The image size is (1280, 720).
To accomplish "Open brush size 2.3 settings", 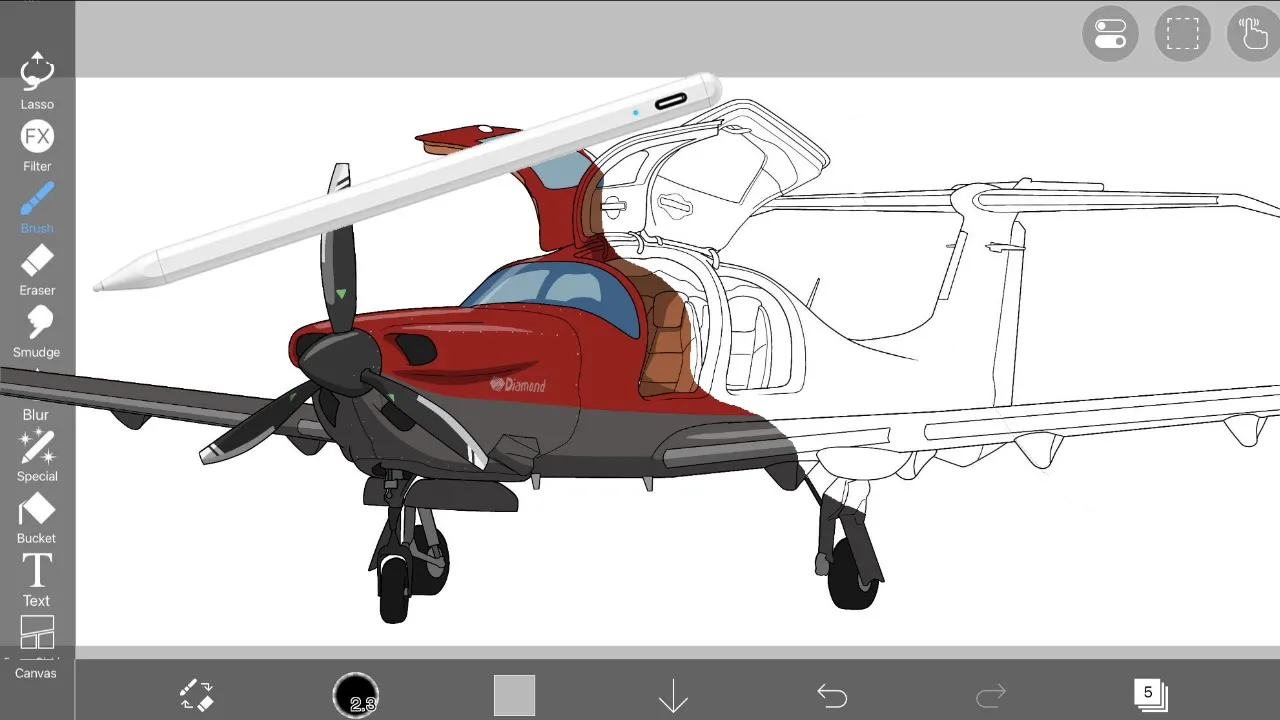I will coord(356,695).
